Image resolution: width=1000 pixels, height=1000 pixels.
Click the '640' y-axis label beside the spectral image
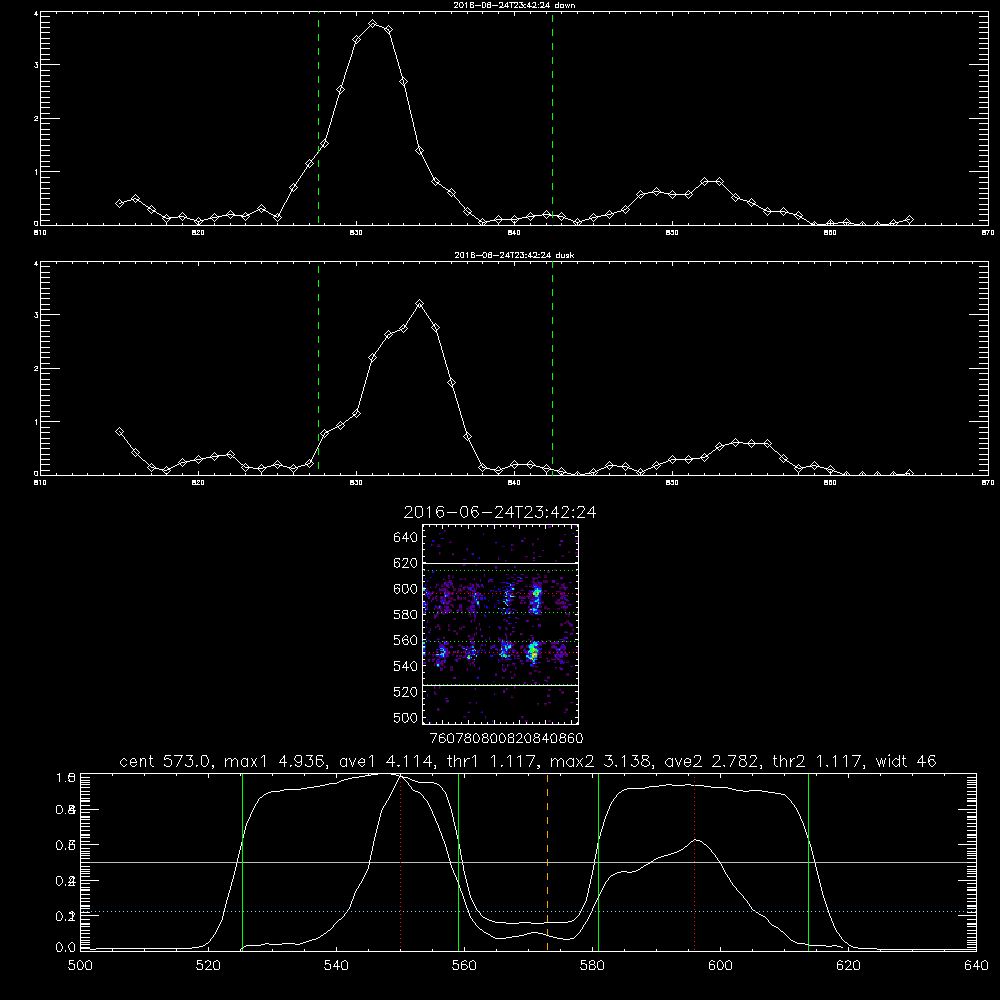[x=405, y=538]
